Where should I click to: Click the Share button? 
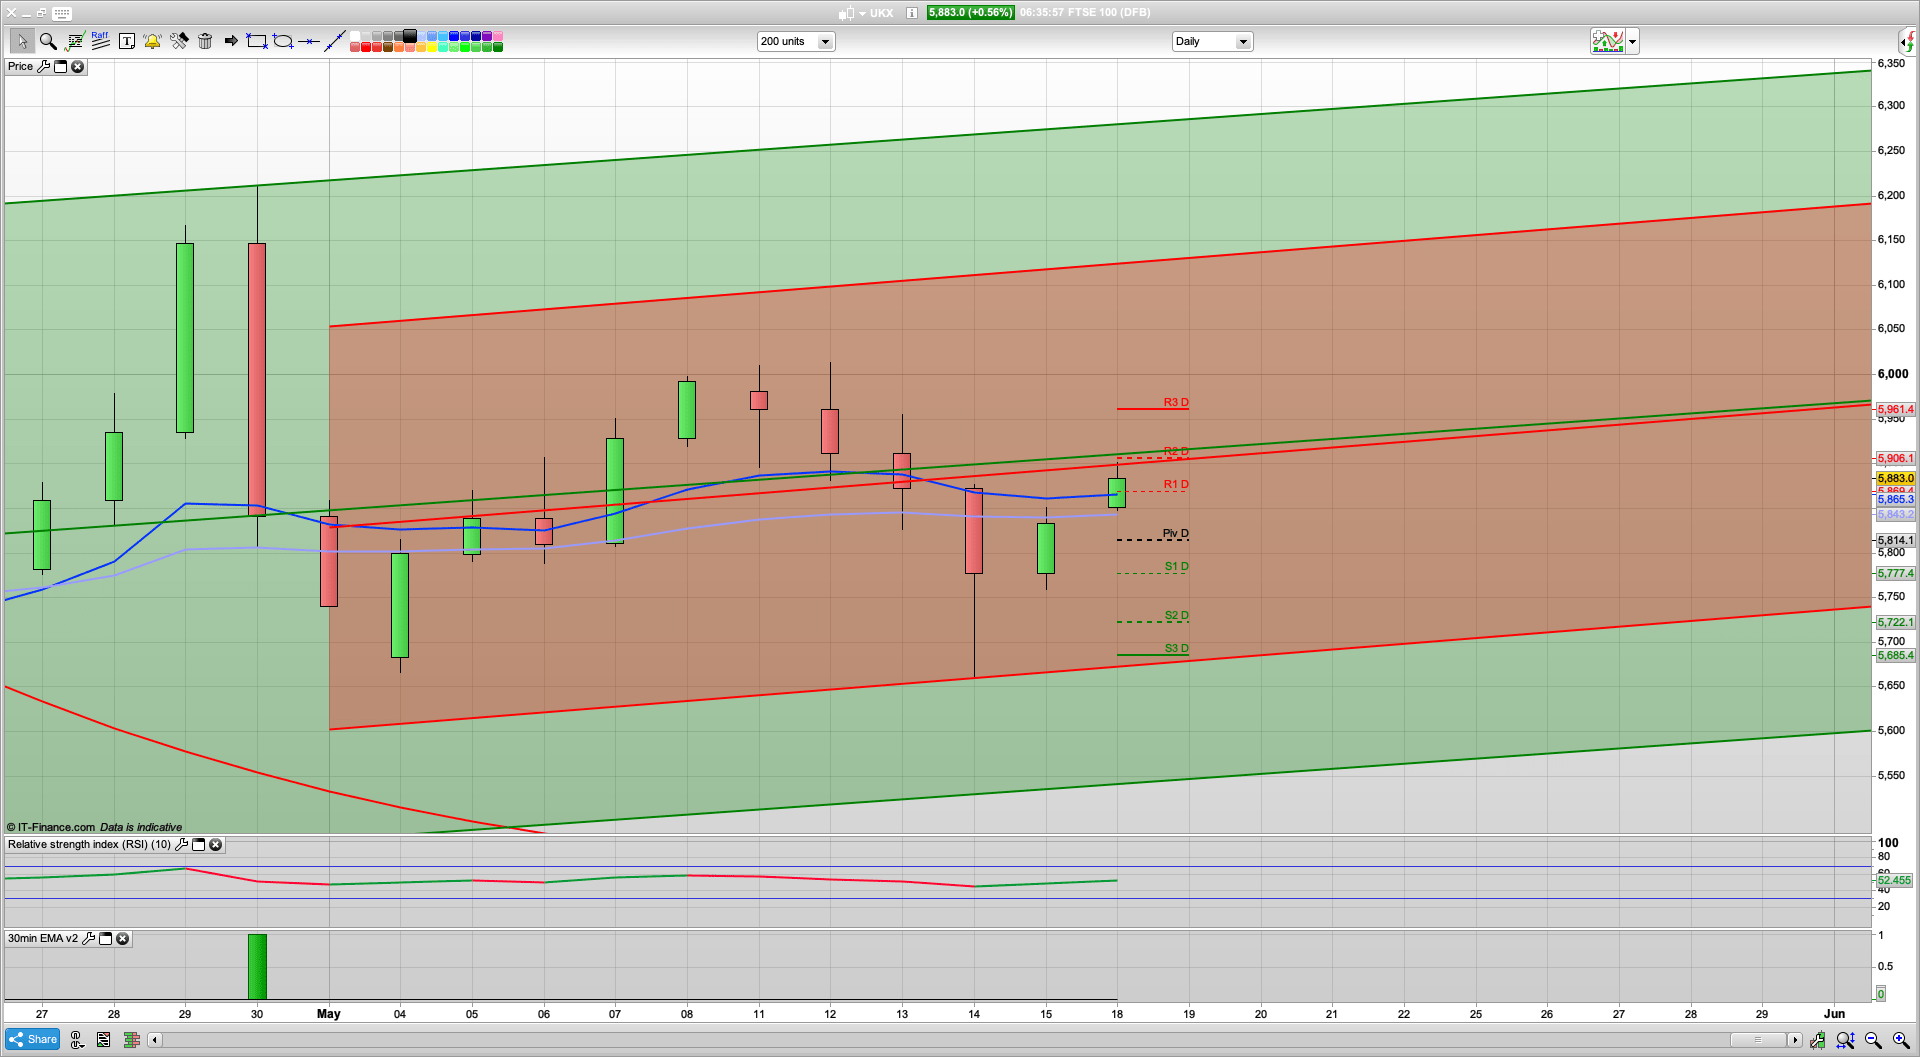[33, 1040]
